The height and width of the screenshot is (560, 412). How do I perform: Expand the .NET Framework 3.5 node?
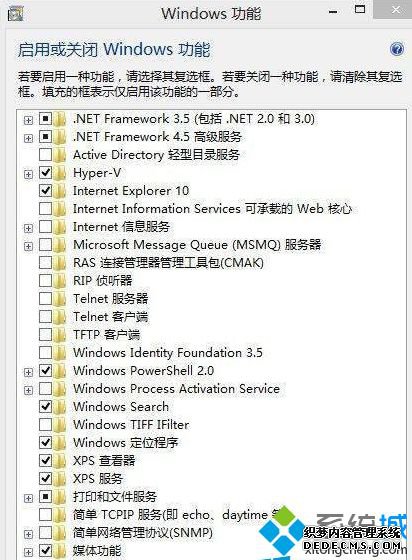coord(28,120)
